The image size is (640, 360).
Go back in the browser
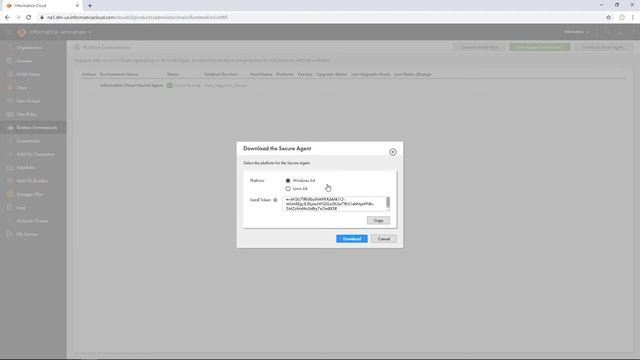click(x=7, y=18)
